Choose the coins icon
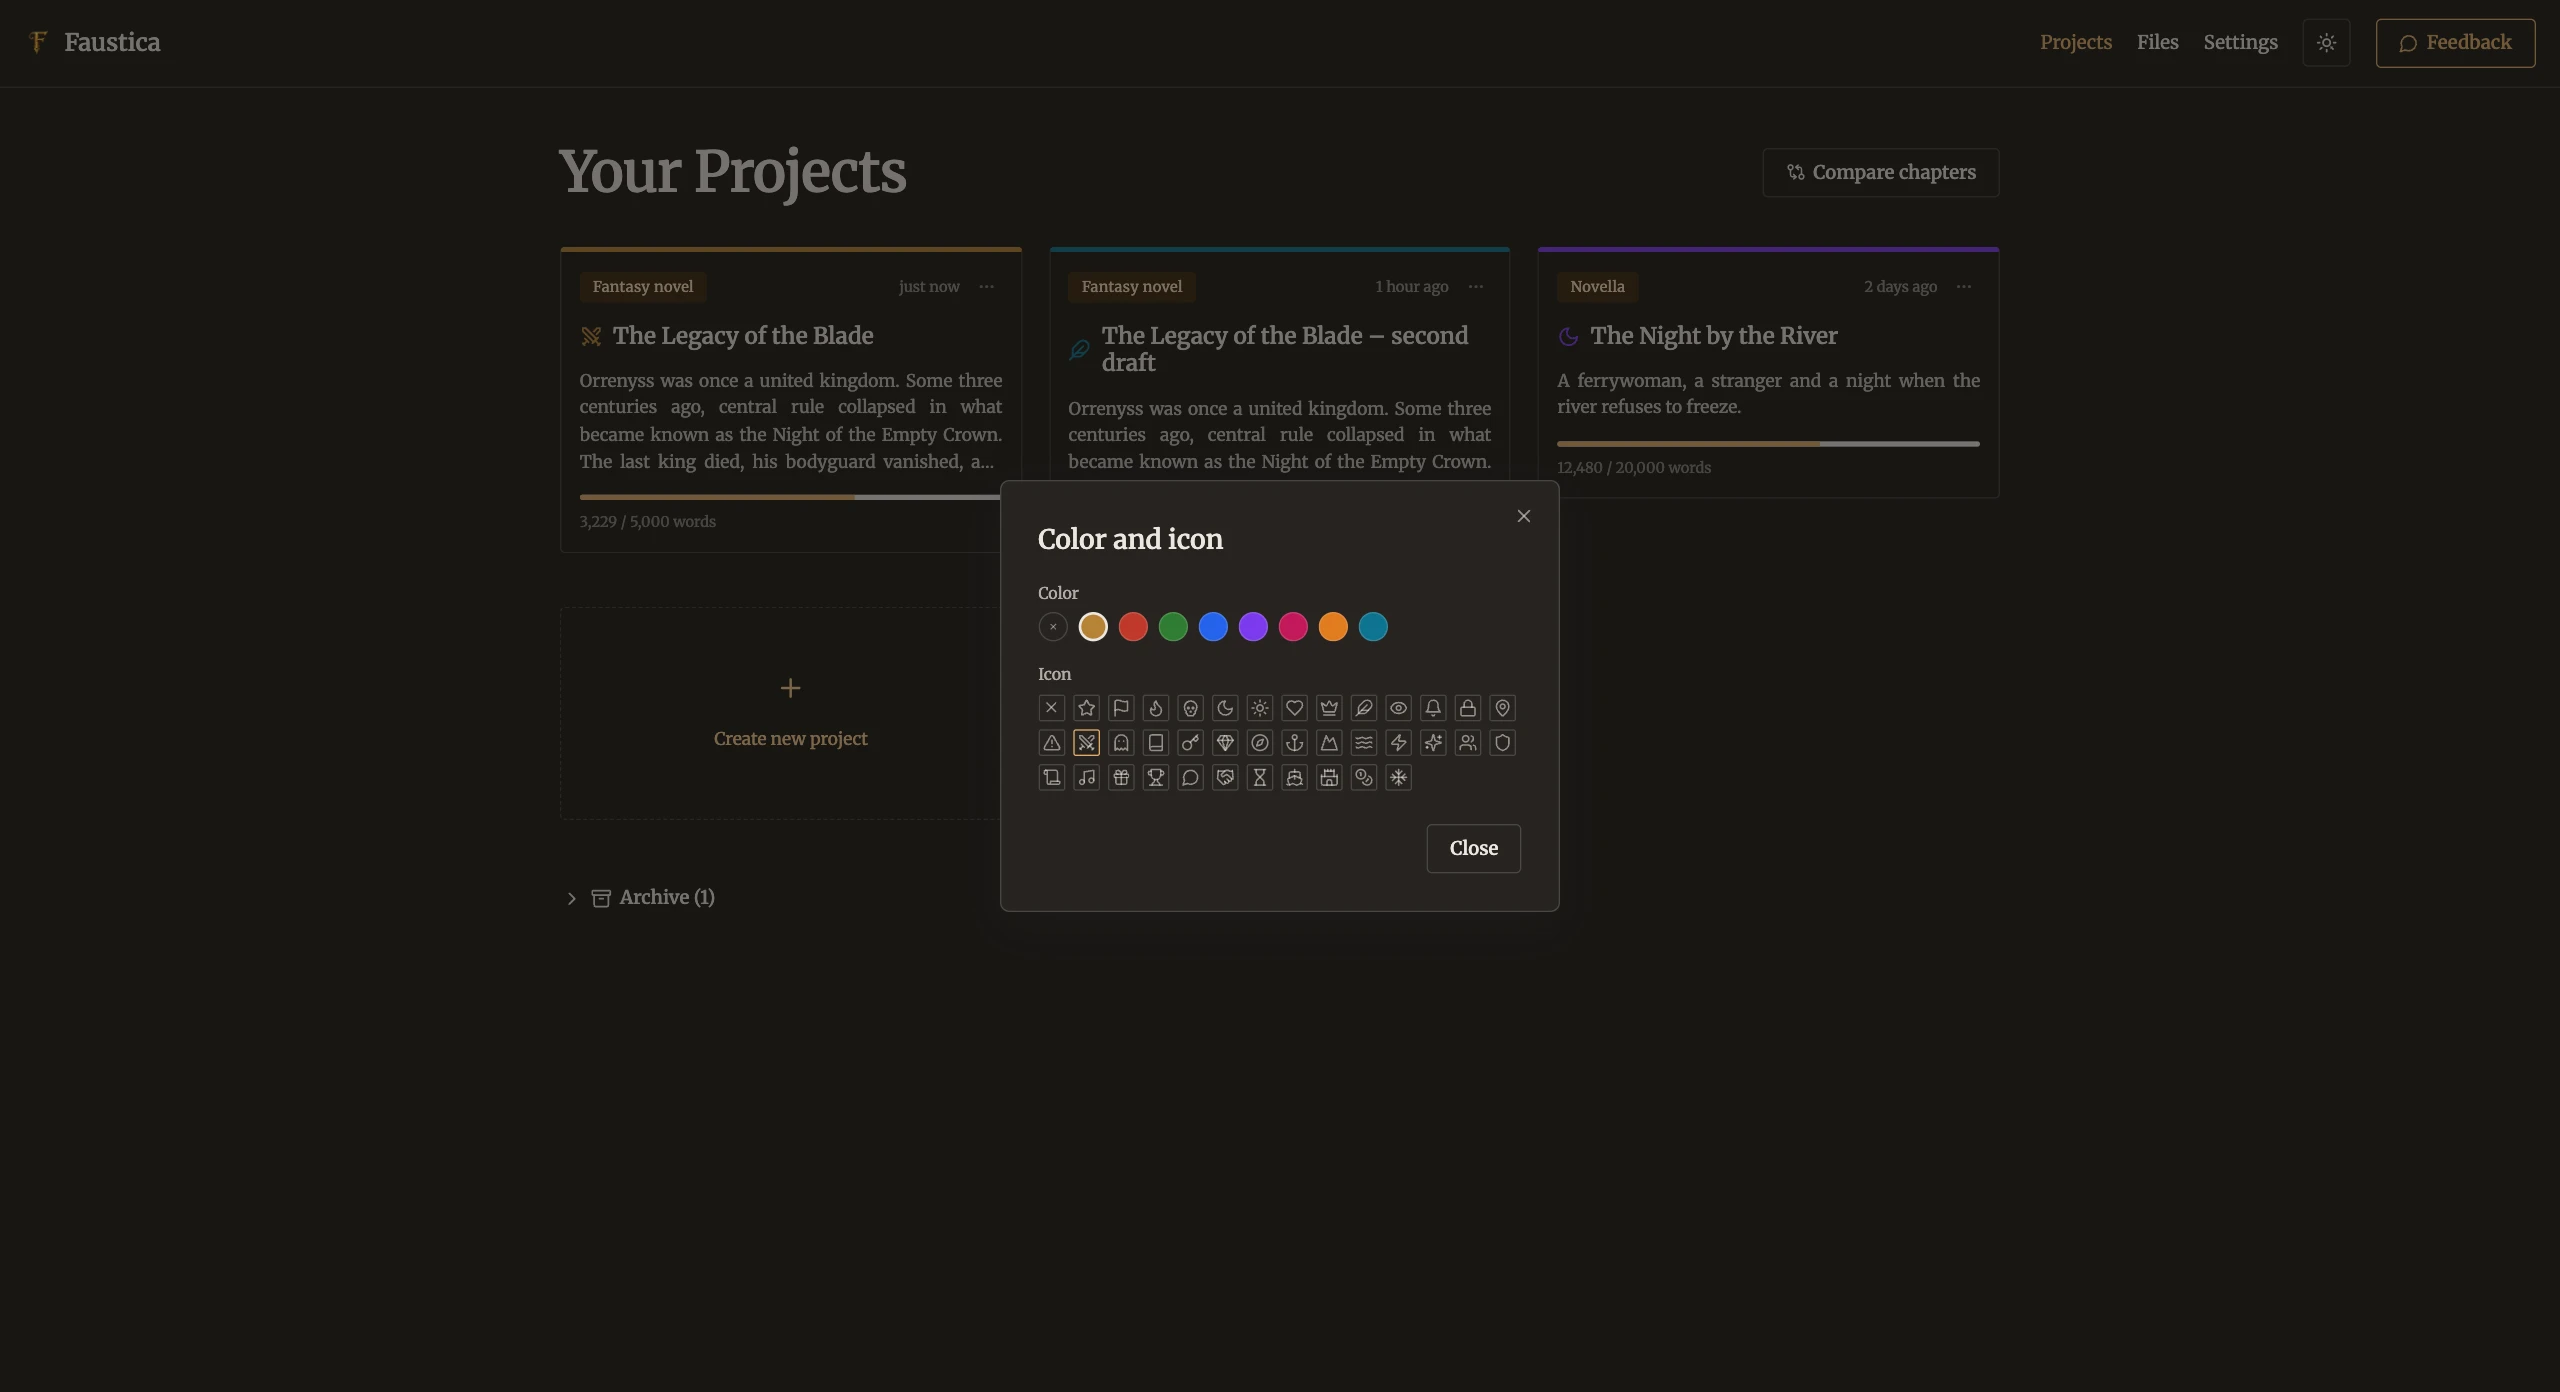Viewport: 2560px width, 1392px height. pyautogui.click(x=1364, y=777)
